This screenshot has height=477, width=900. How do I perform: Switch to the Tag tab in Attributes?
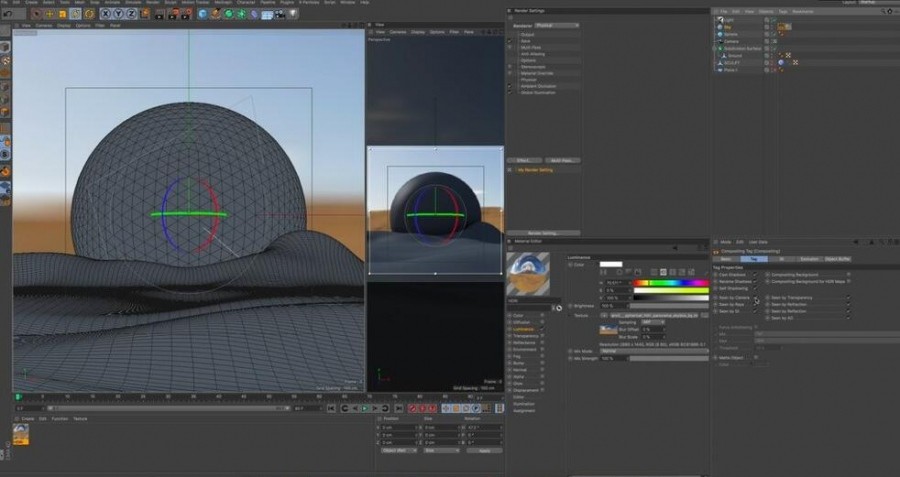coord(754,259)
